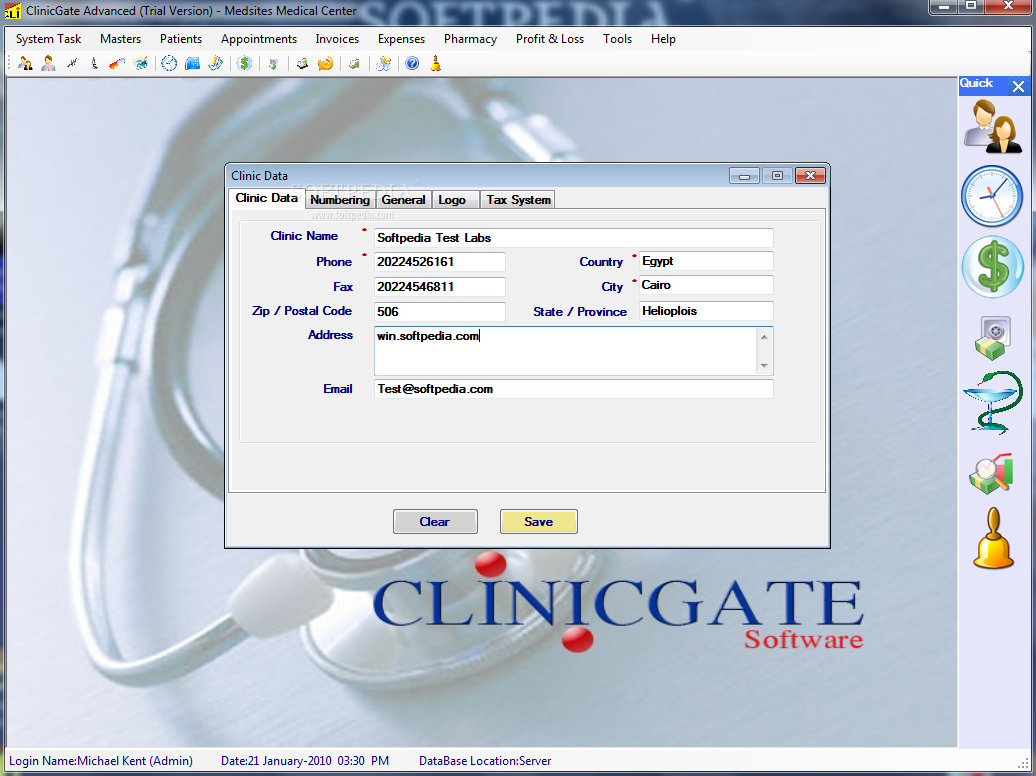This screenshot has width=1036, height=776.
Task: Open the Masters menu
Action: click(120, 39)
